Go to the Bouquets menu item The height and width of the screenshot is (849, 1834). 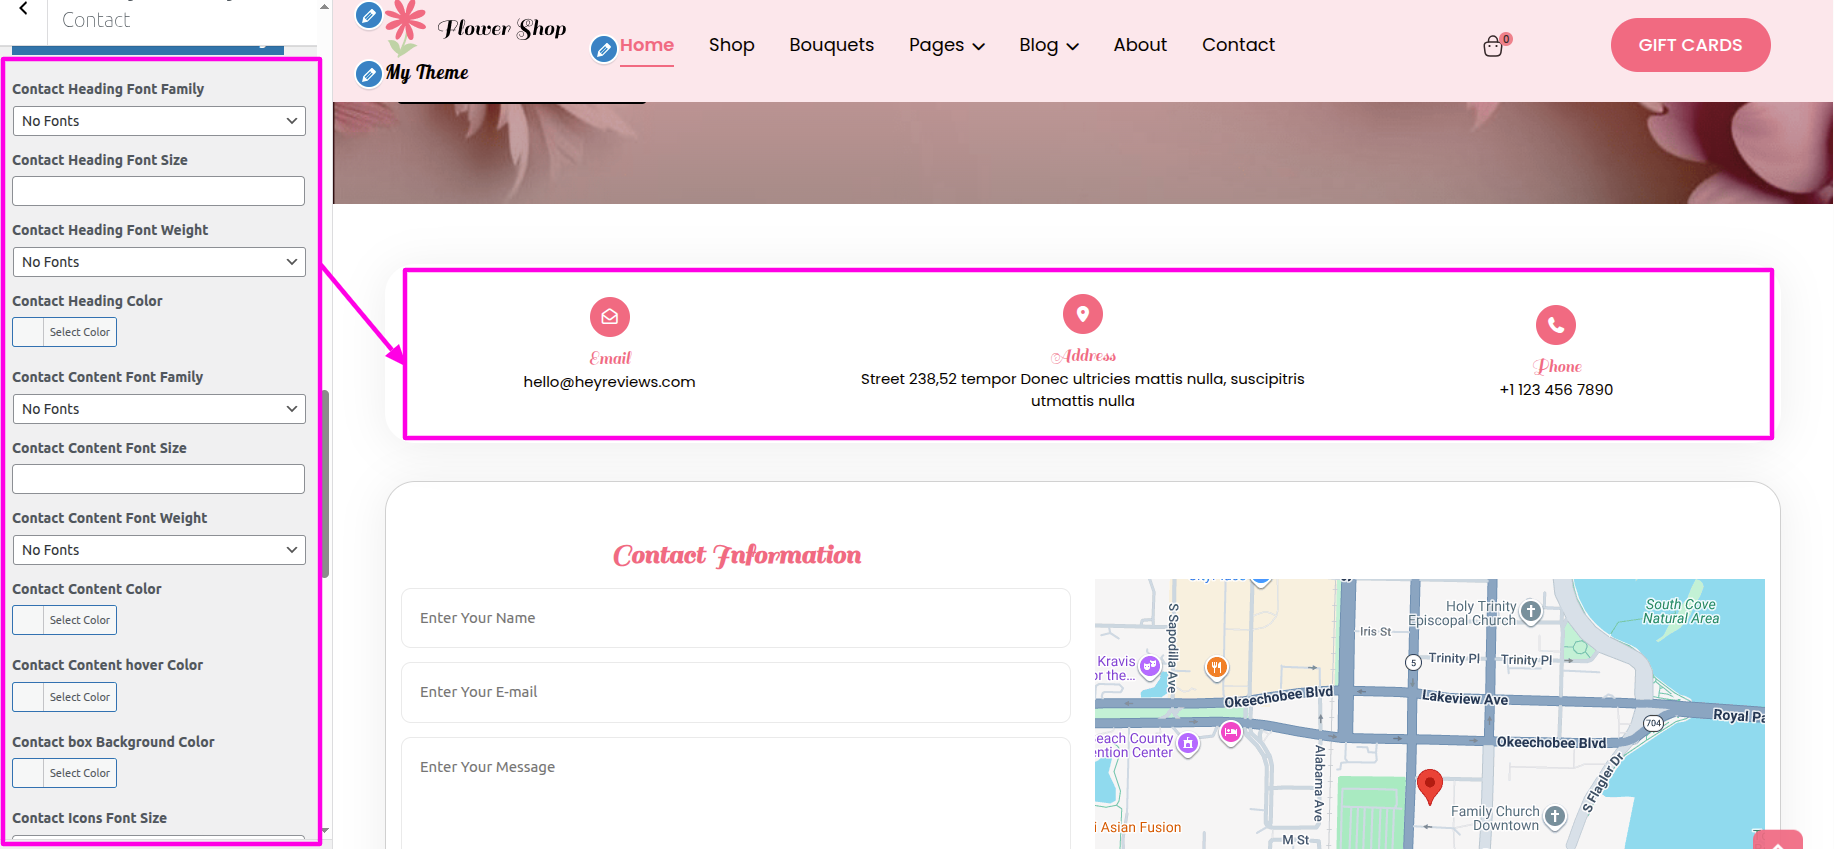point(831,45)
